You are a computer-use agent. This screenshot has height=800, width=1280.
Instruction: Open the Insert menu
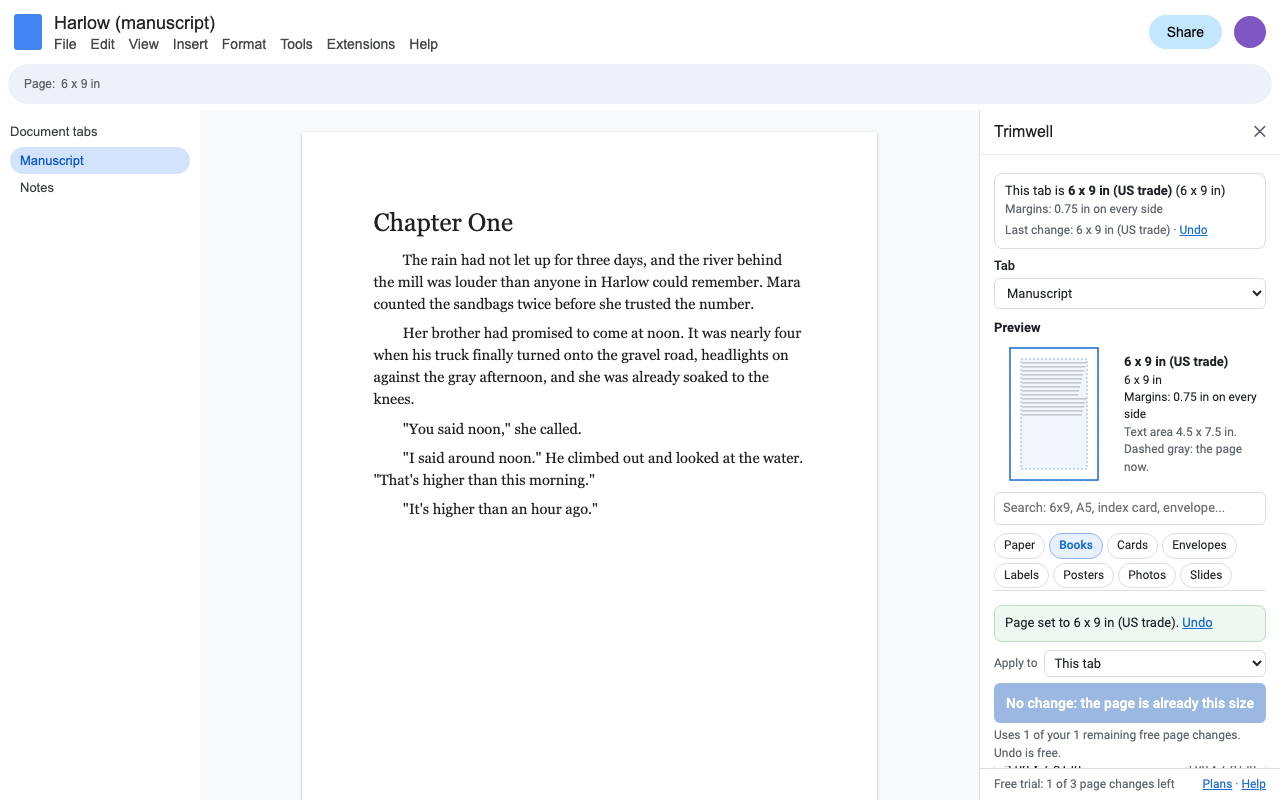click(x=190, y=44)
